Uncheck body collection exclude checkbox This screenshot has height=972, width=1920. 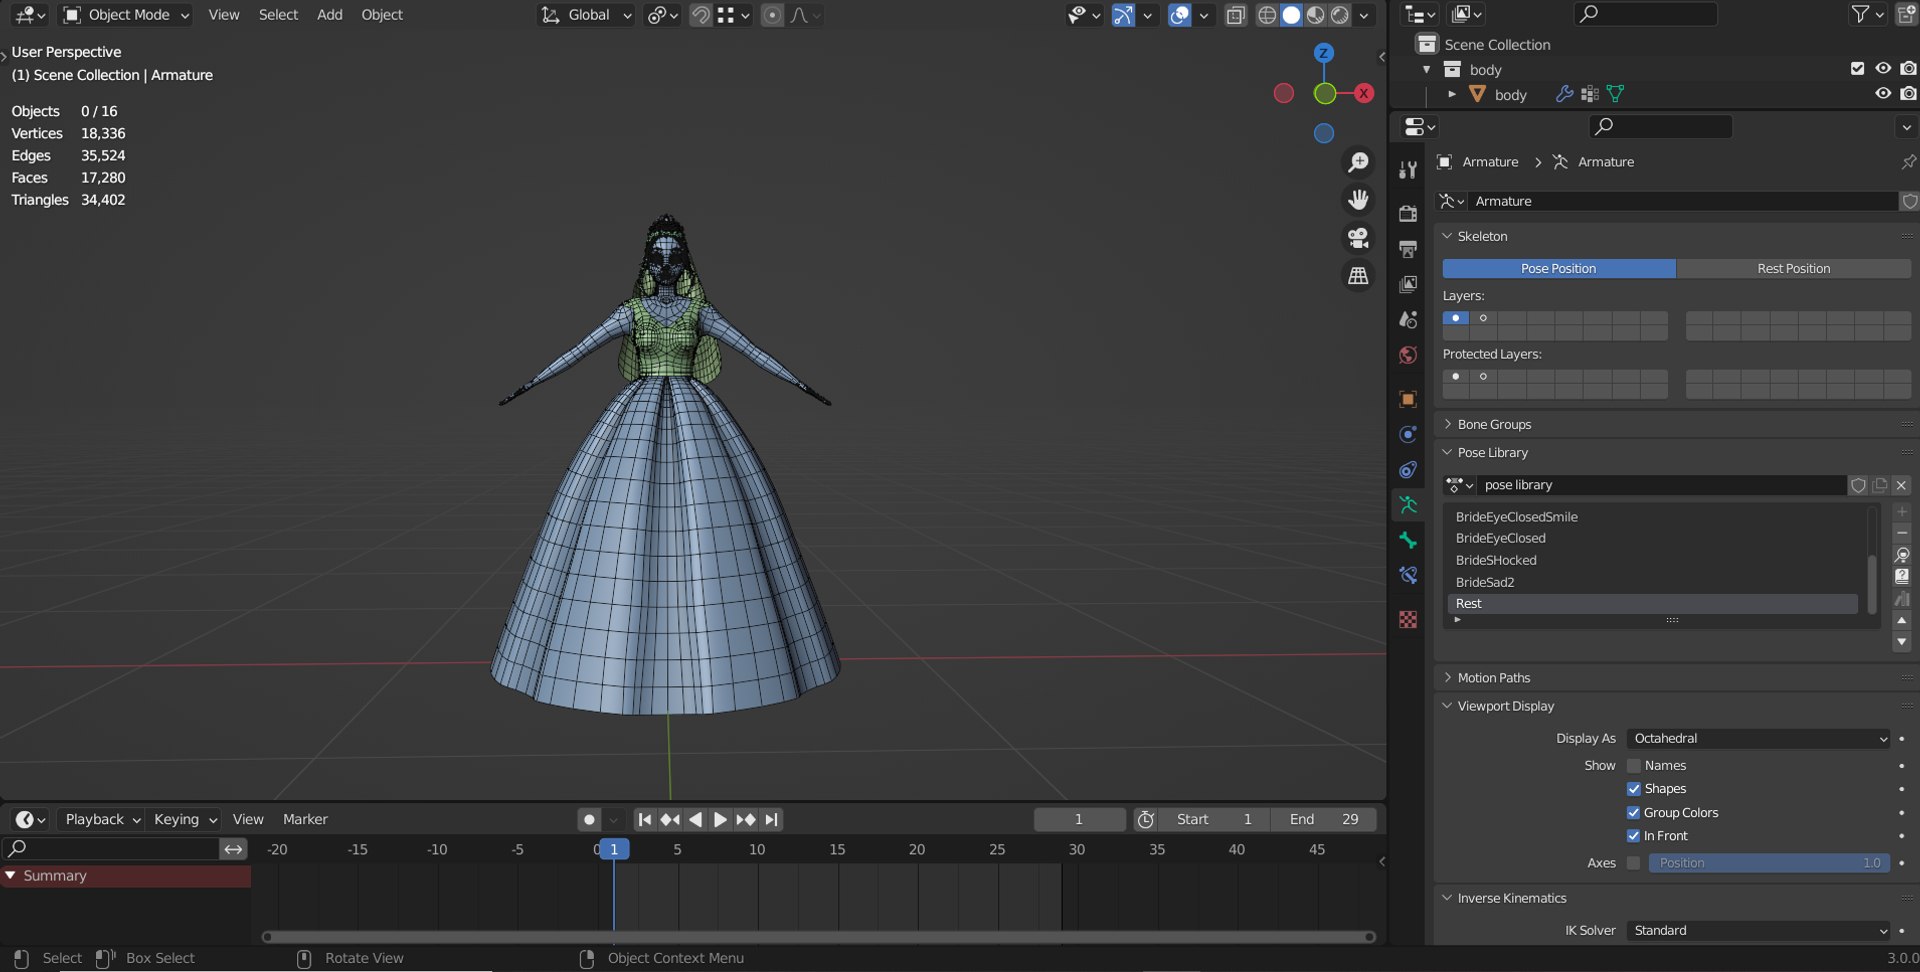(x=1857, y=69)
